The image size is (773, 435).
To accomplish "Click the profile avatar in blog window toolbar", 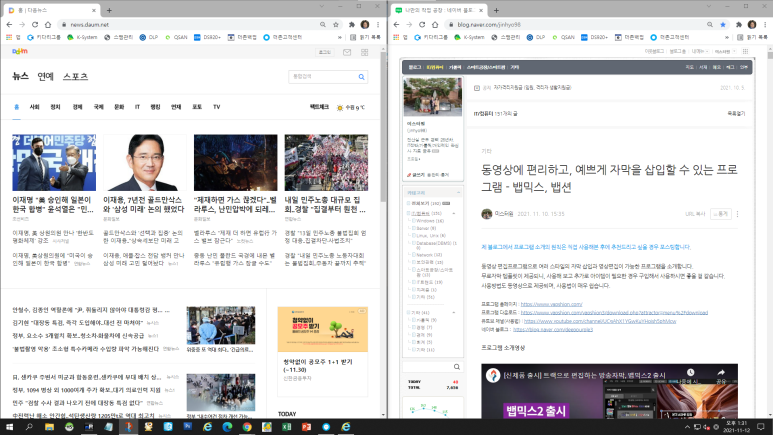I will pos(752,24).
